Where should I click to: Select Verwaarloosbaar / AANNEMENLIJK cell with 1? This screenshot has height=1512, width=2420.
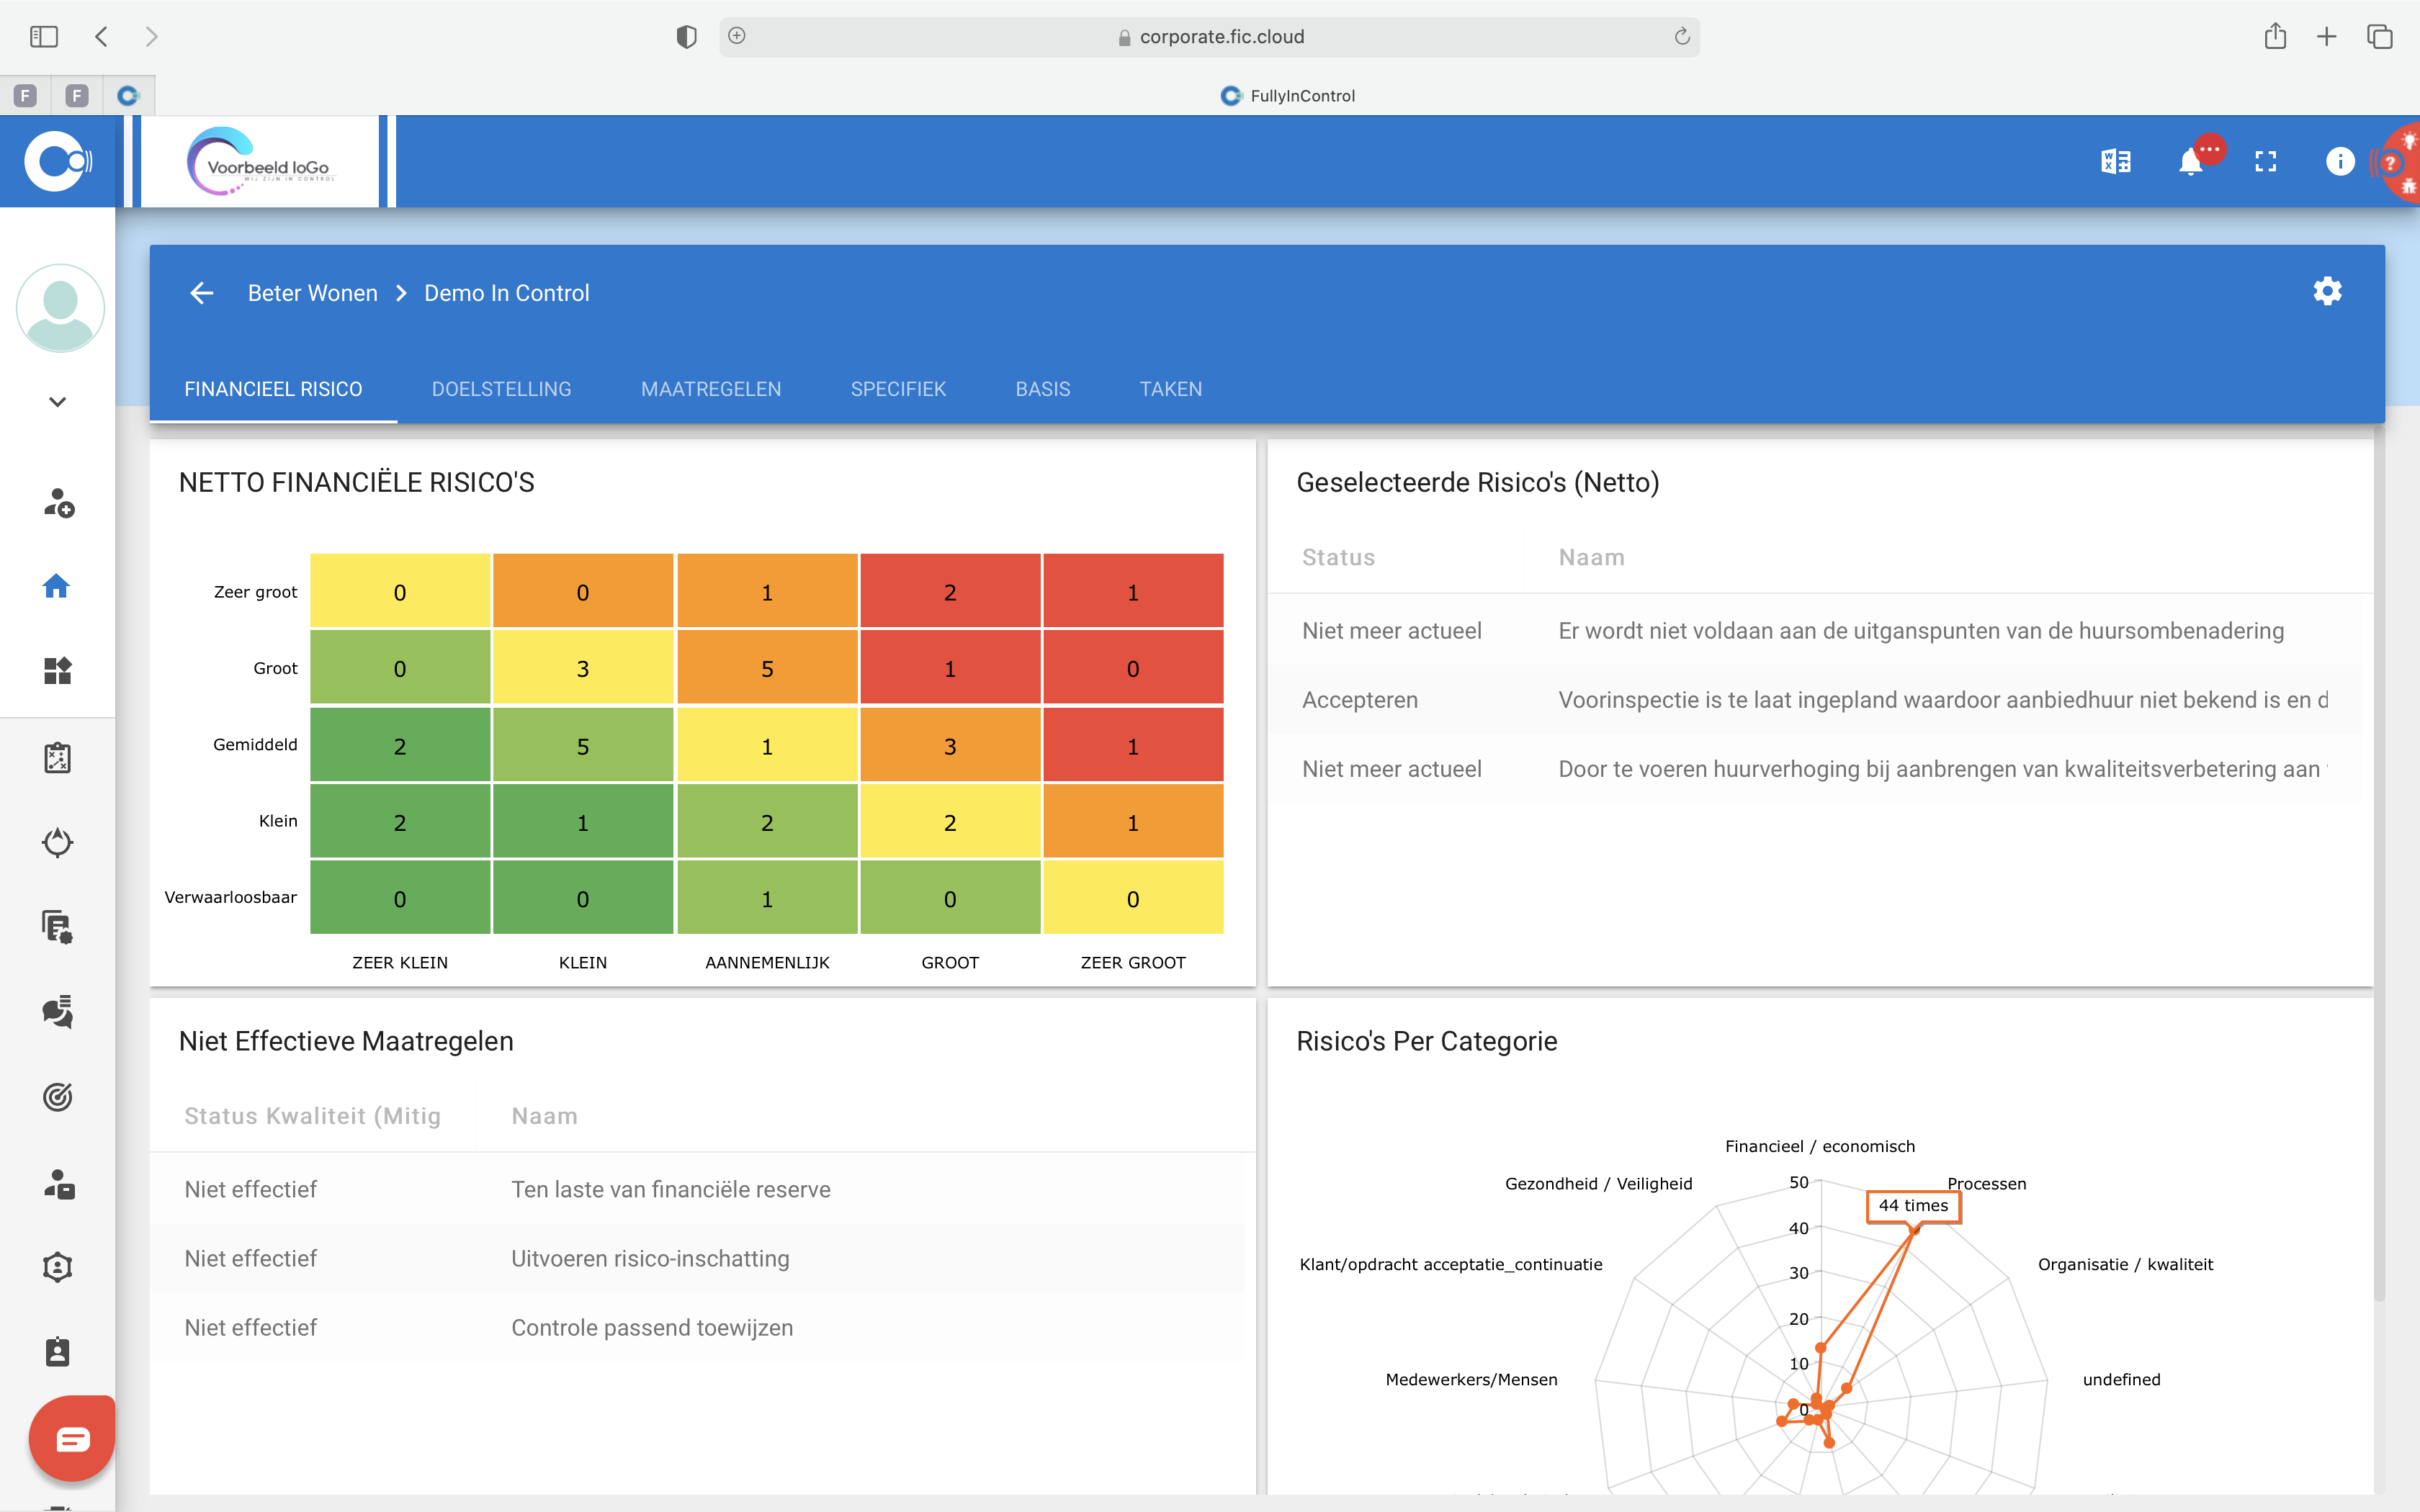coord(767,898)
